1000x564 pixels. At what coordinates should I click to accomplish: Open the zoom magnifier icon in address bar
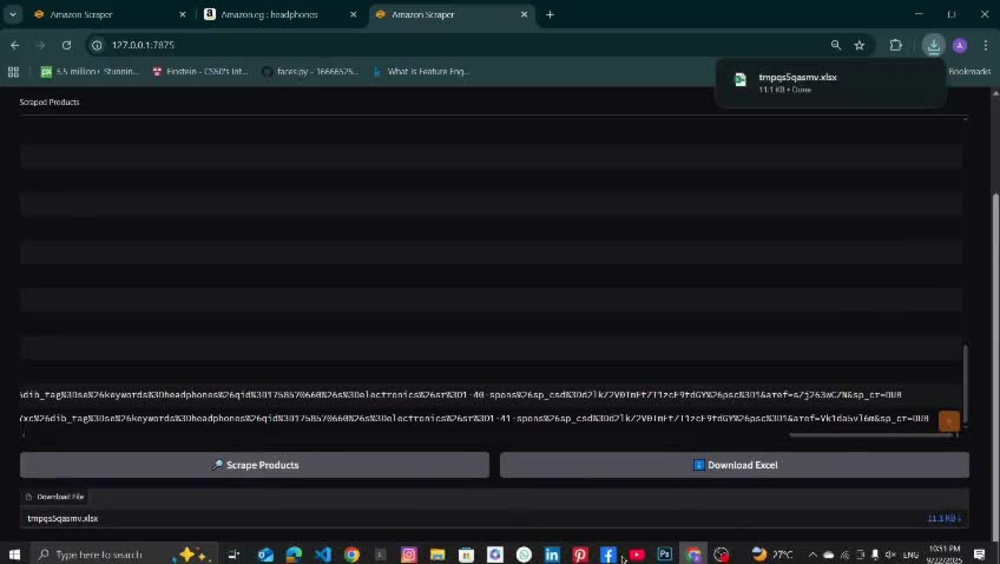pos(835,45)
